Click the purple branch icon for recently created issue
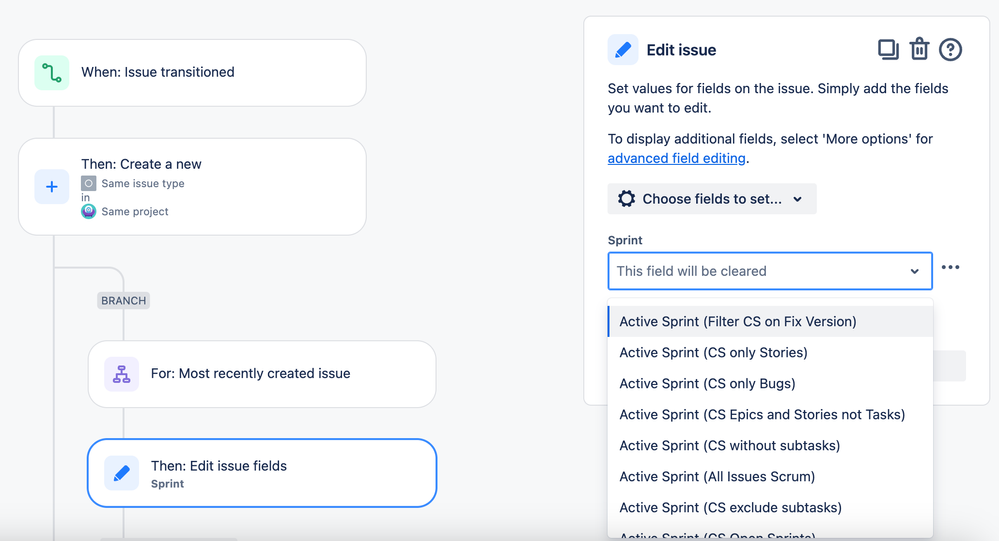Viewport: 999px width, 541px height. (x=121, y=374)
